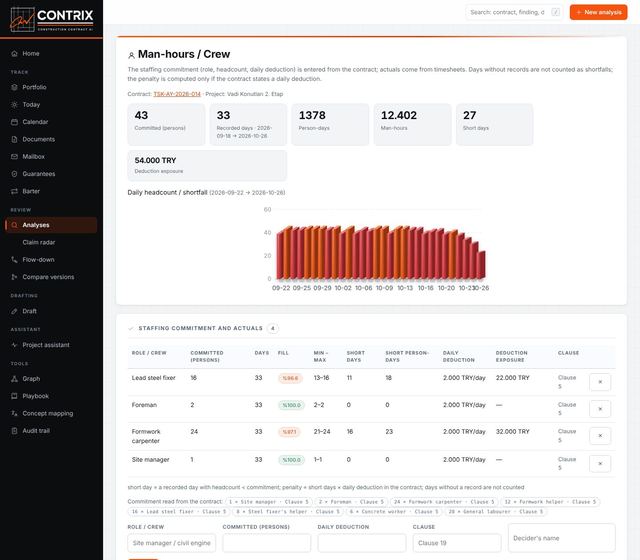The height and width of the screenshot is (560, 640).
Task: Click the 12.402 Man-hours card
Action: (412, 124)
